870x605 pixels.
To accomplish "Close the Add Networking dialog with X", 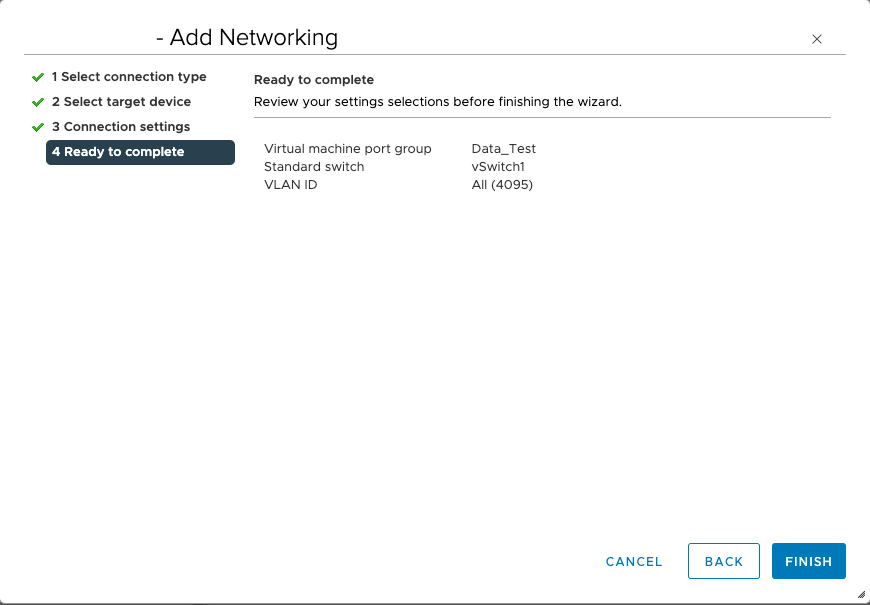I will coord(816,39).
